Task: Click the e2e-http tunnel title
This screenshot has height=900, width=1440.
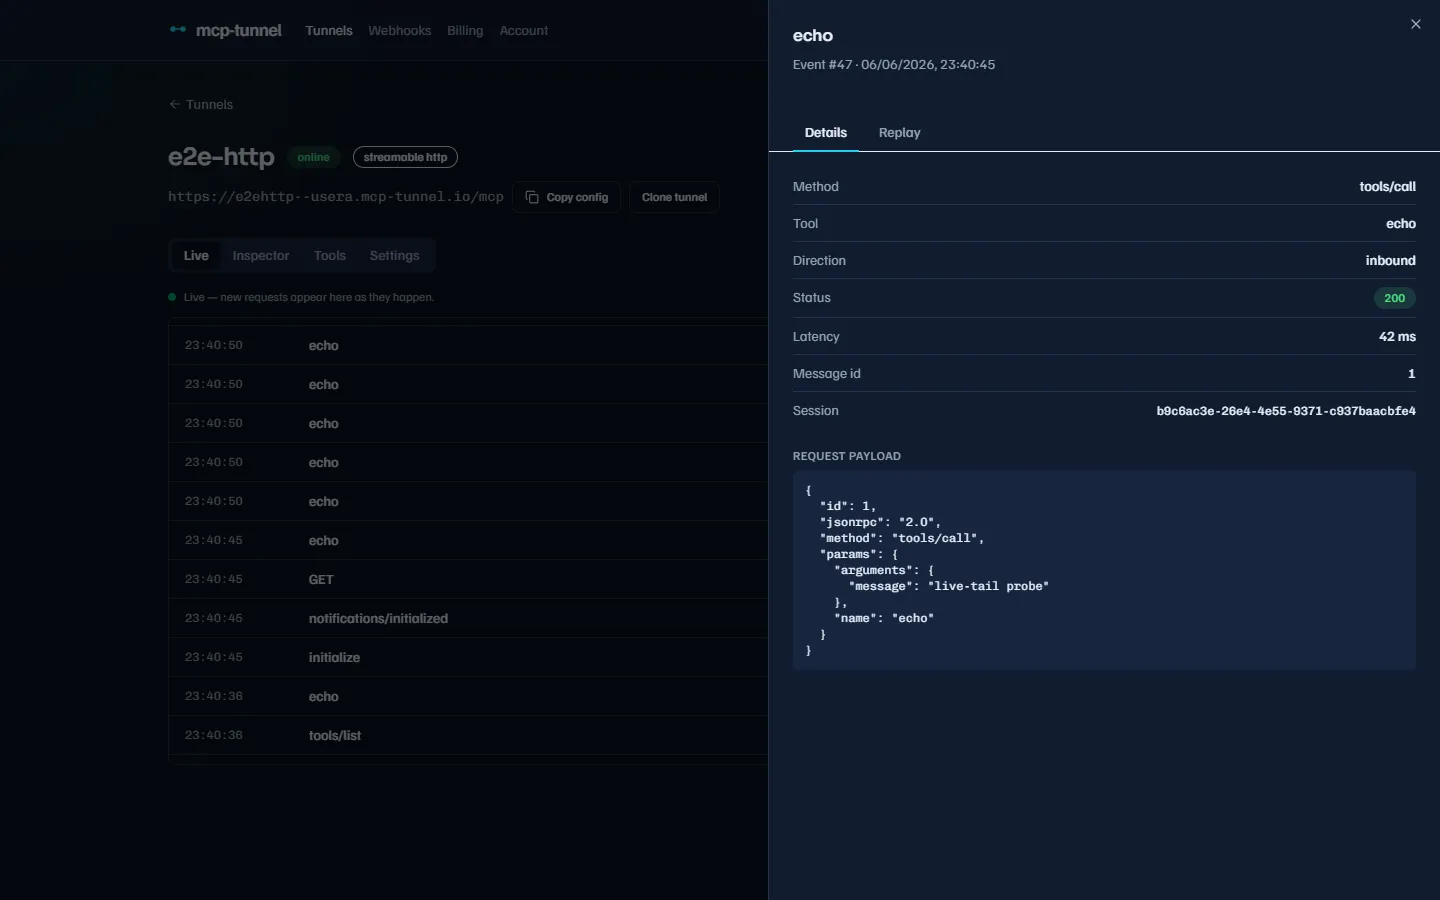Action: click(x=221, y=157)
